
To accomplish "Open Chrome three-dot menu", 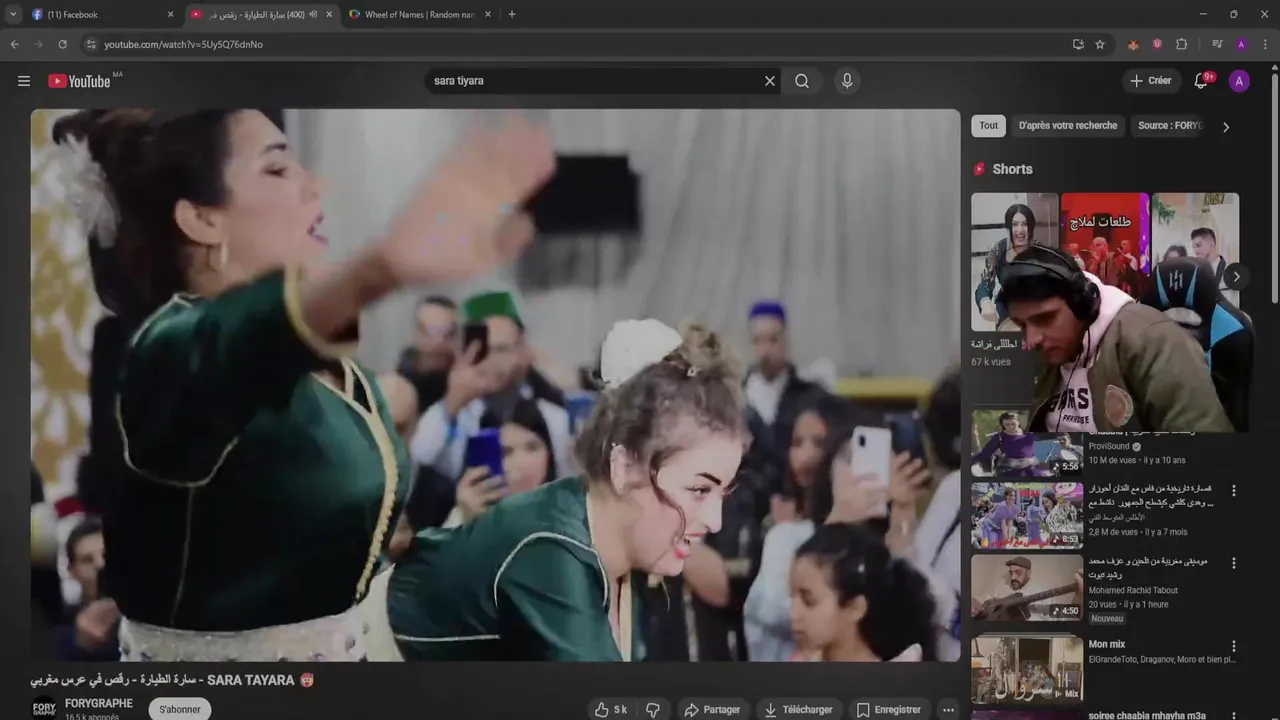I will click(1265, 44).
